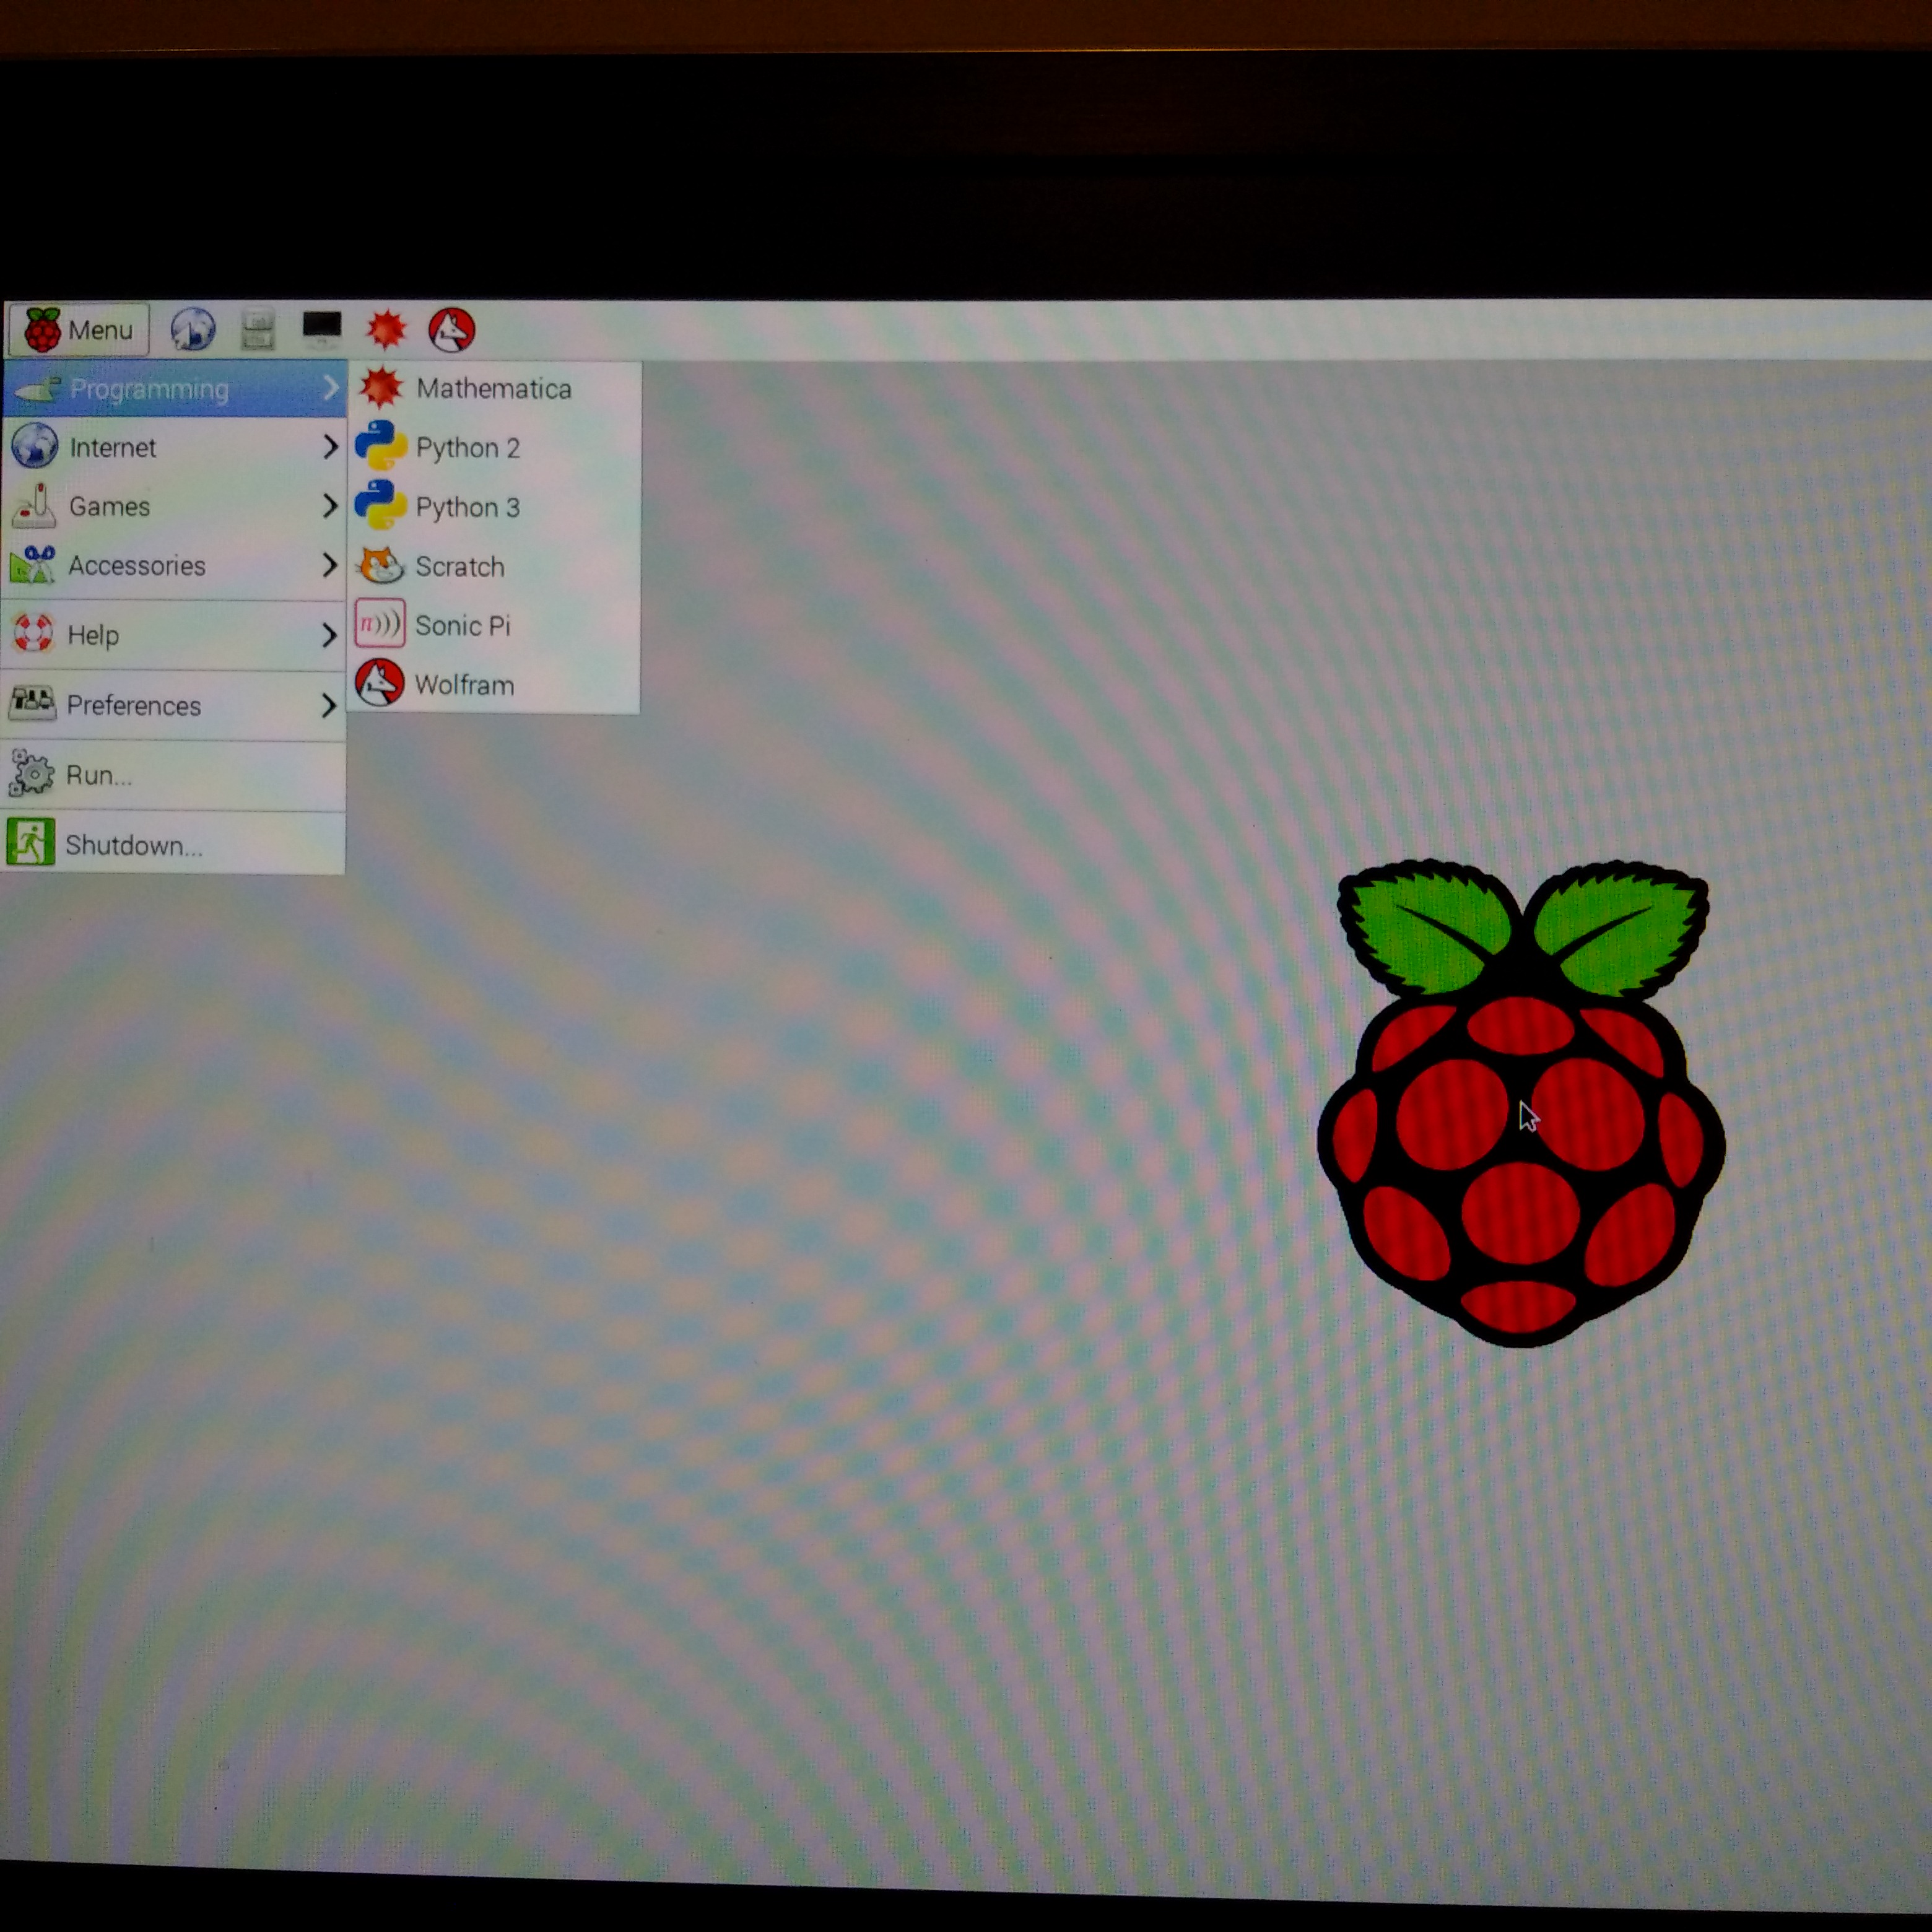Open the file manager taskbar icon
Image resolution: width=1932 pixels, height=1932 pixels.
tap(258, 329)
